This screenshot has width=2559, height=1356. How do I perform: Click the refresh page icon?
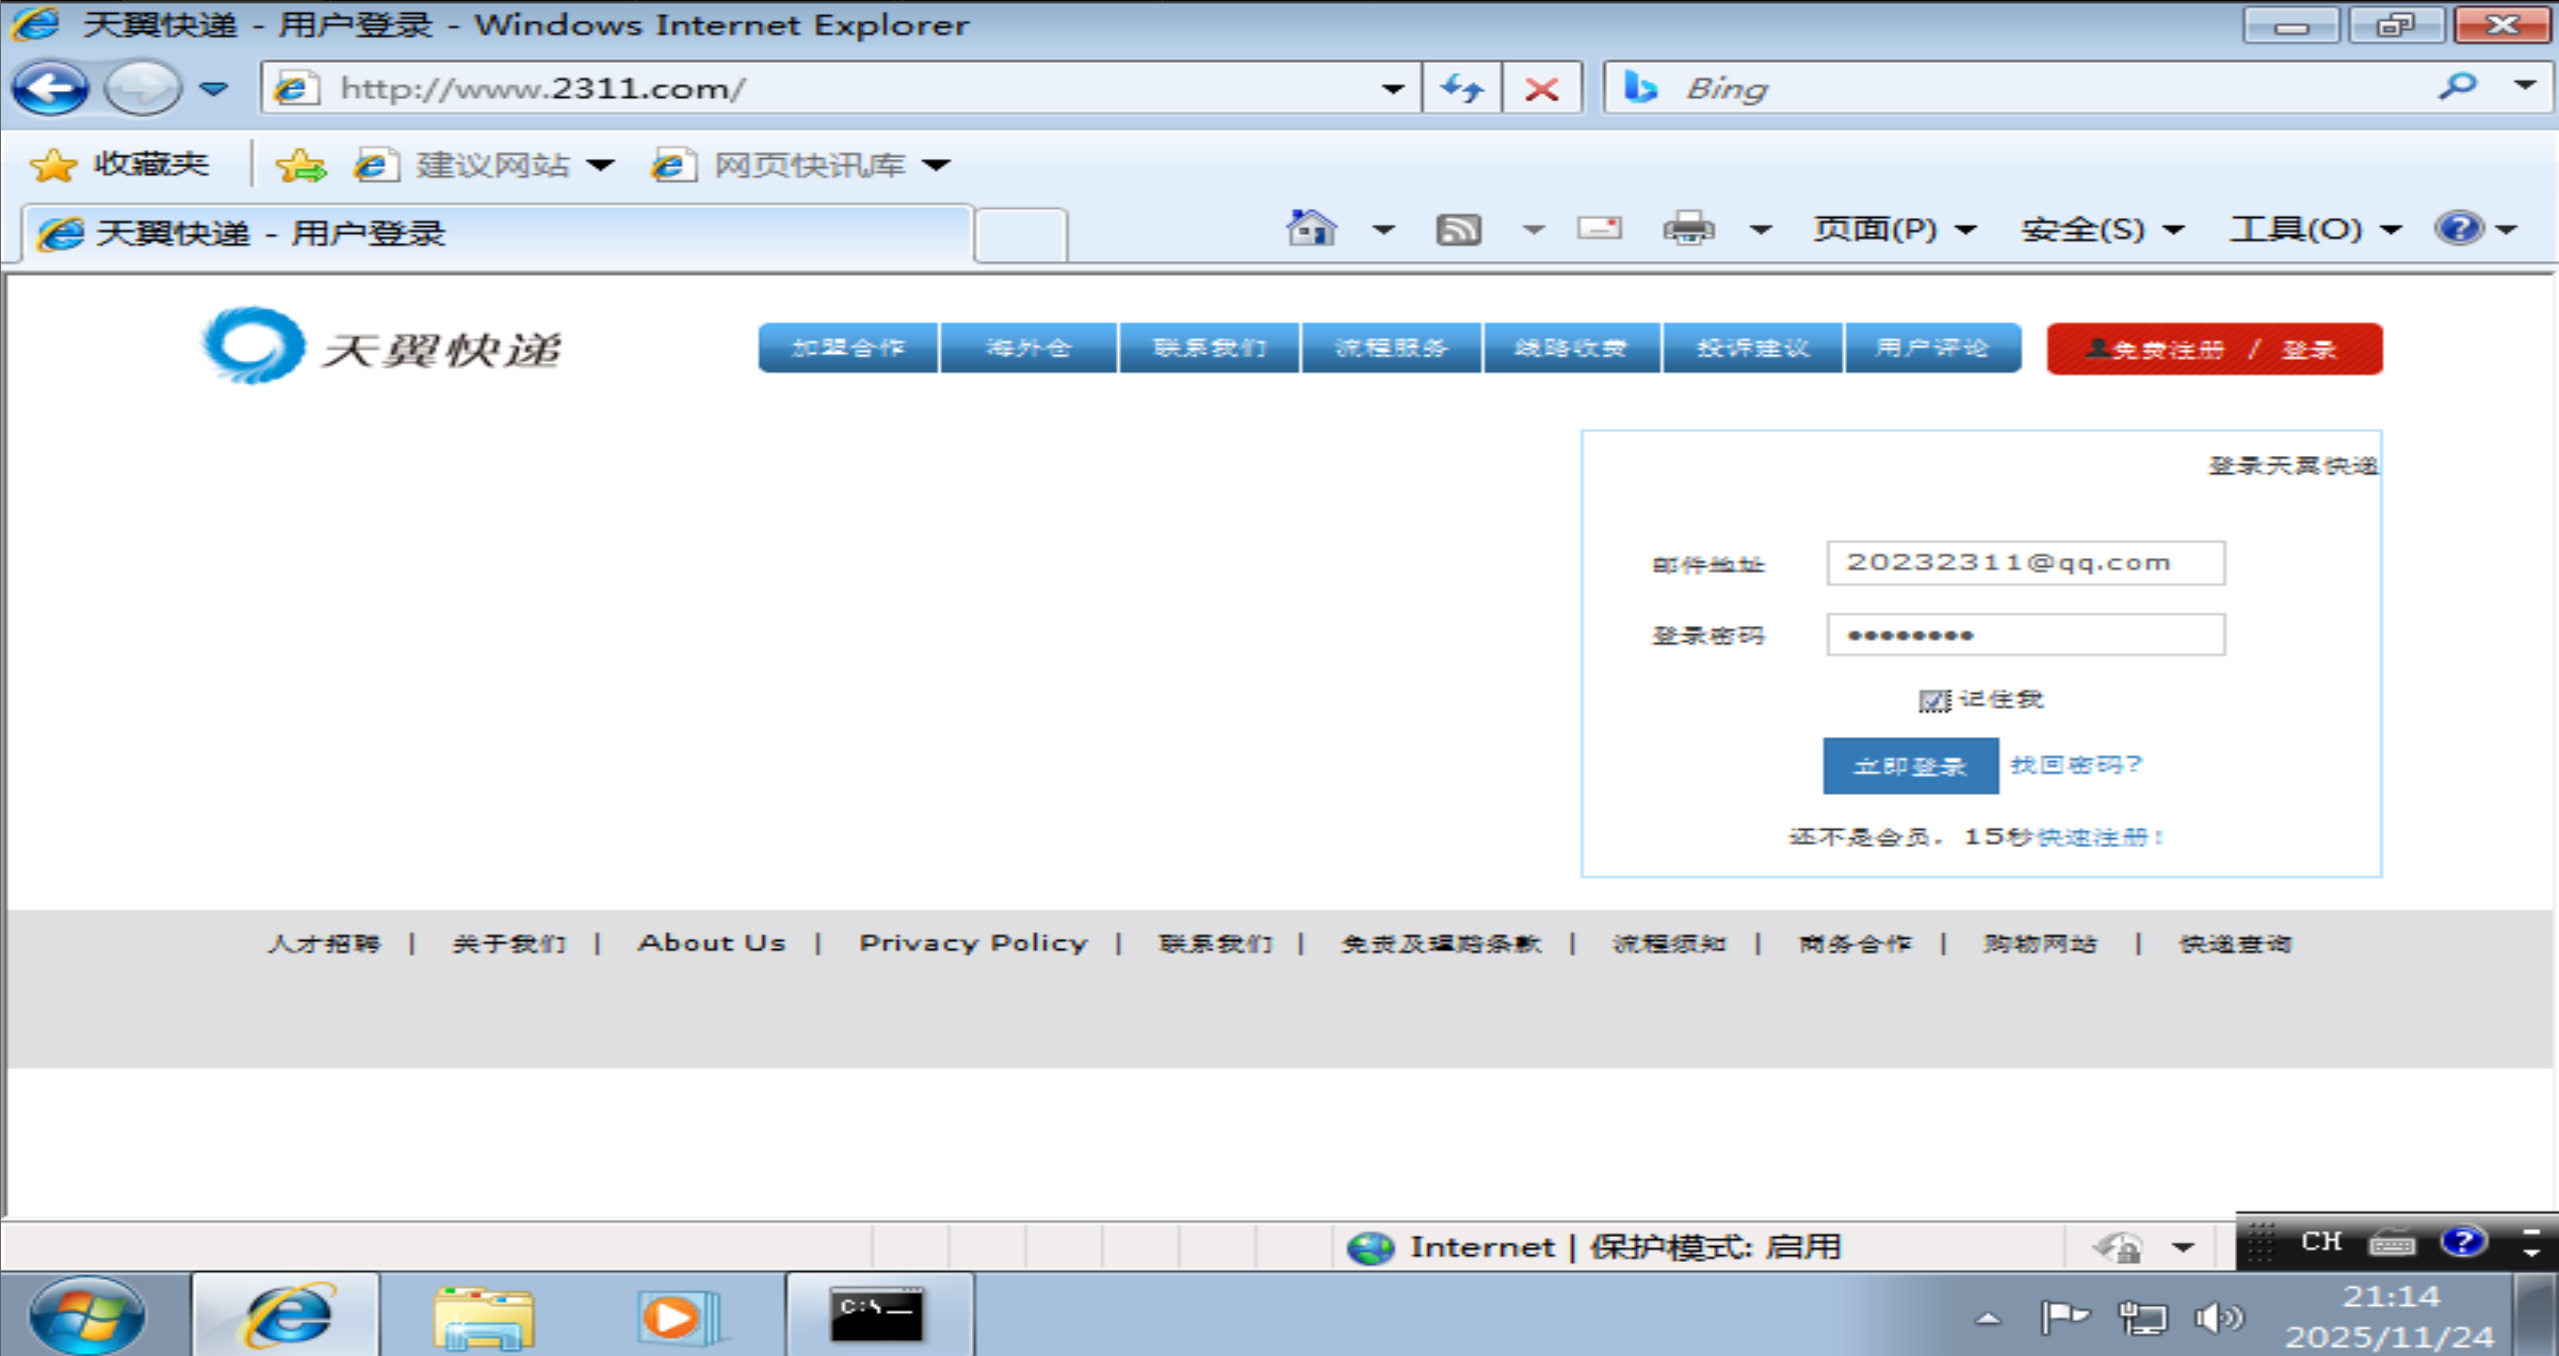1462,89
